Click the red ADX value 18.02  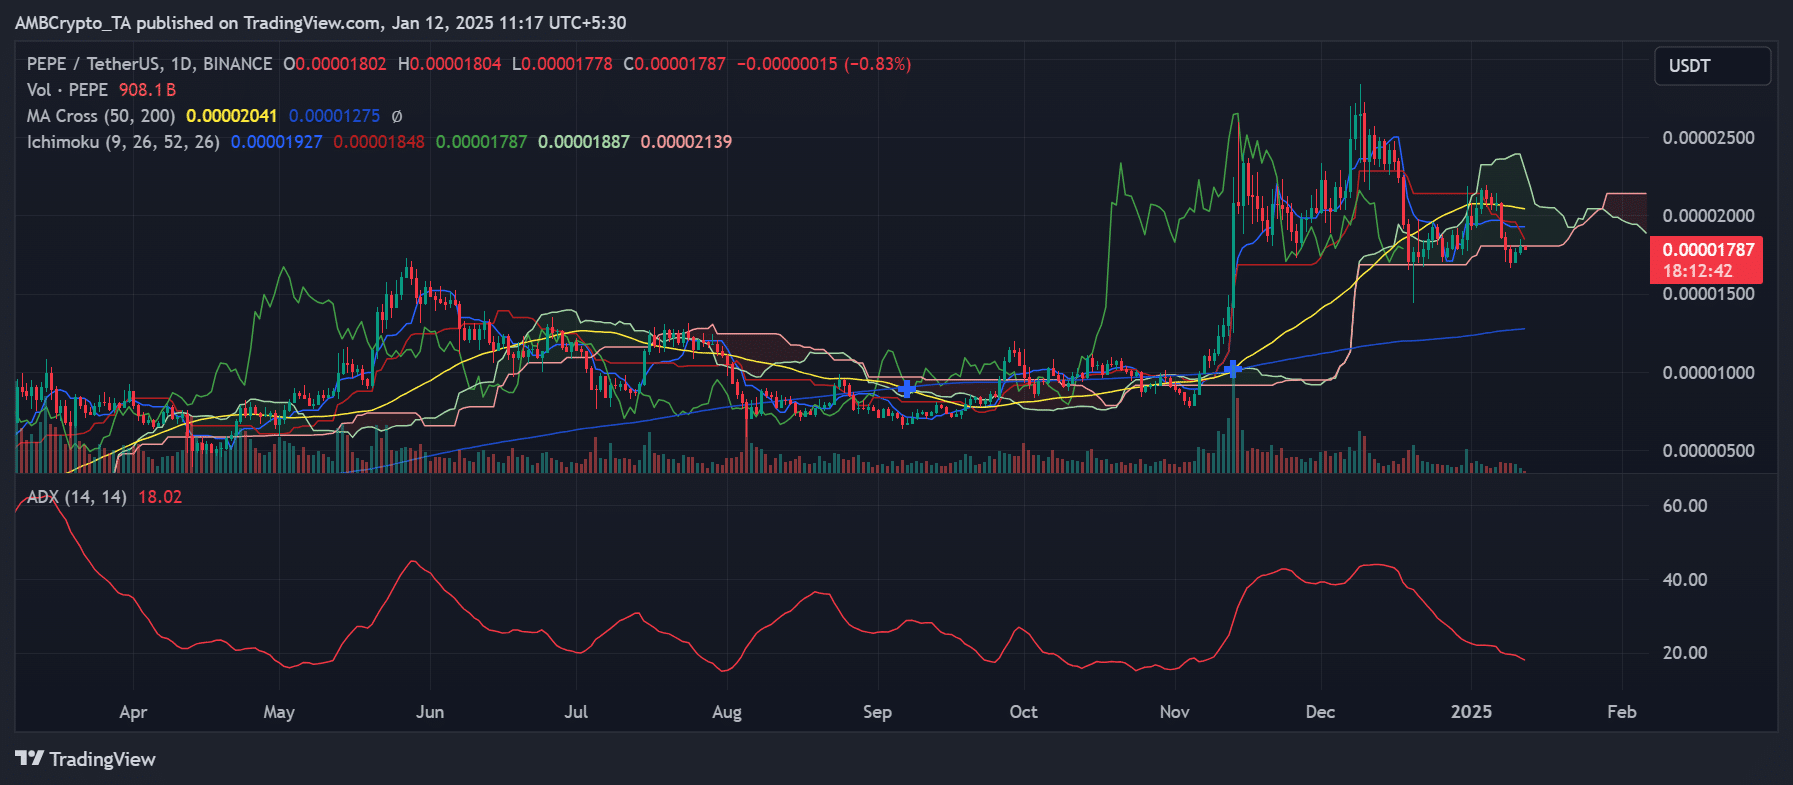tap(160, 497)
